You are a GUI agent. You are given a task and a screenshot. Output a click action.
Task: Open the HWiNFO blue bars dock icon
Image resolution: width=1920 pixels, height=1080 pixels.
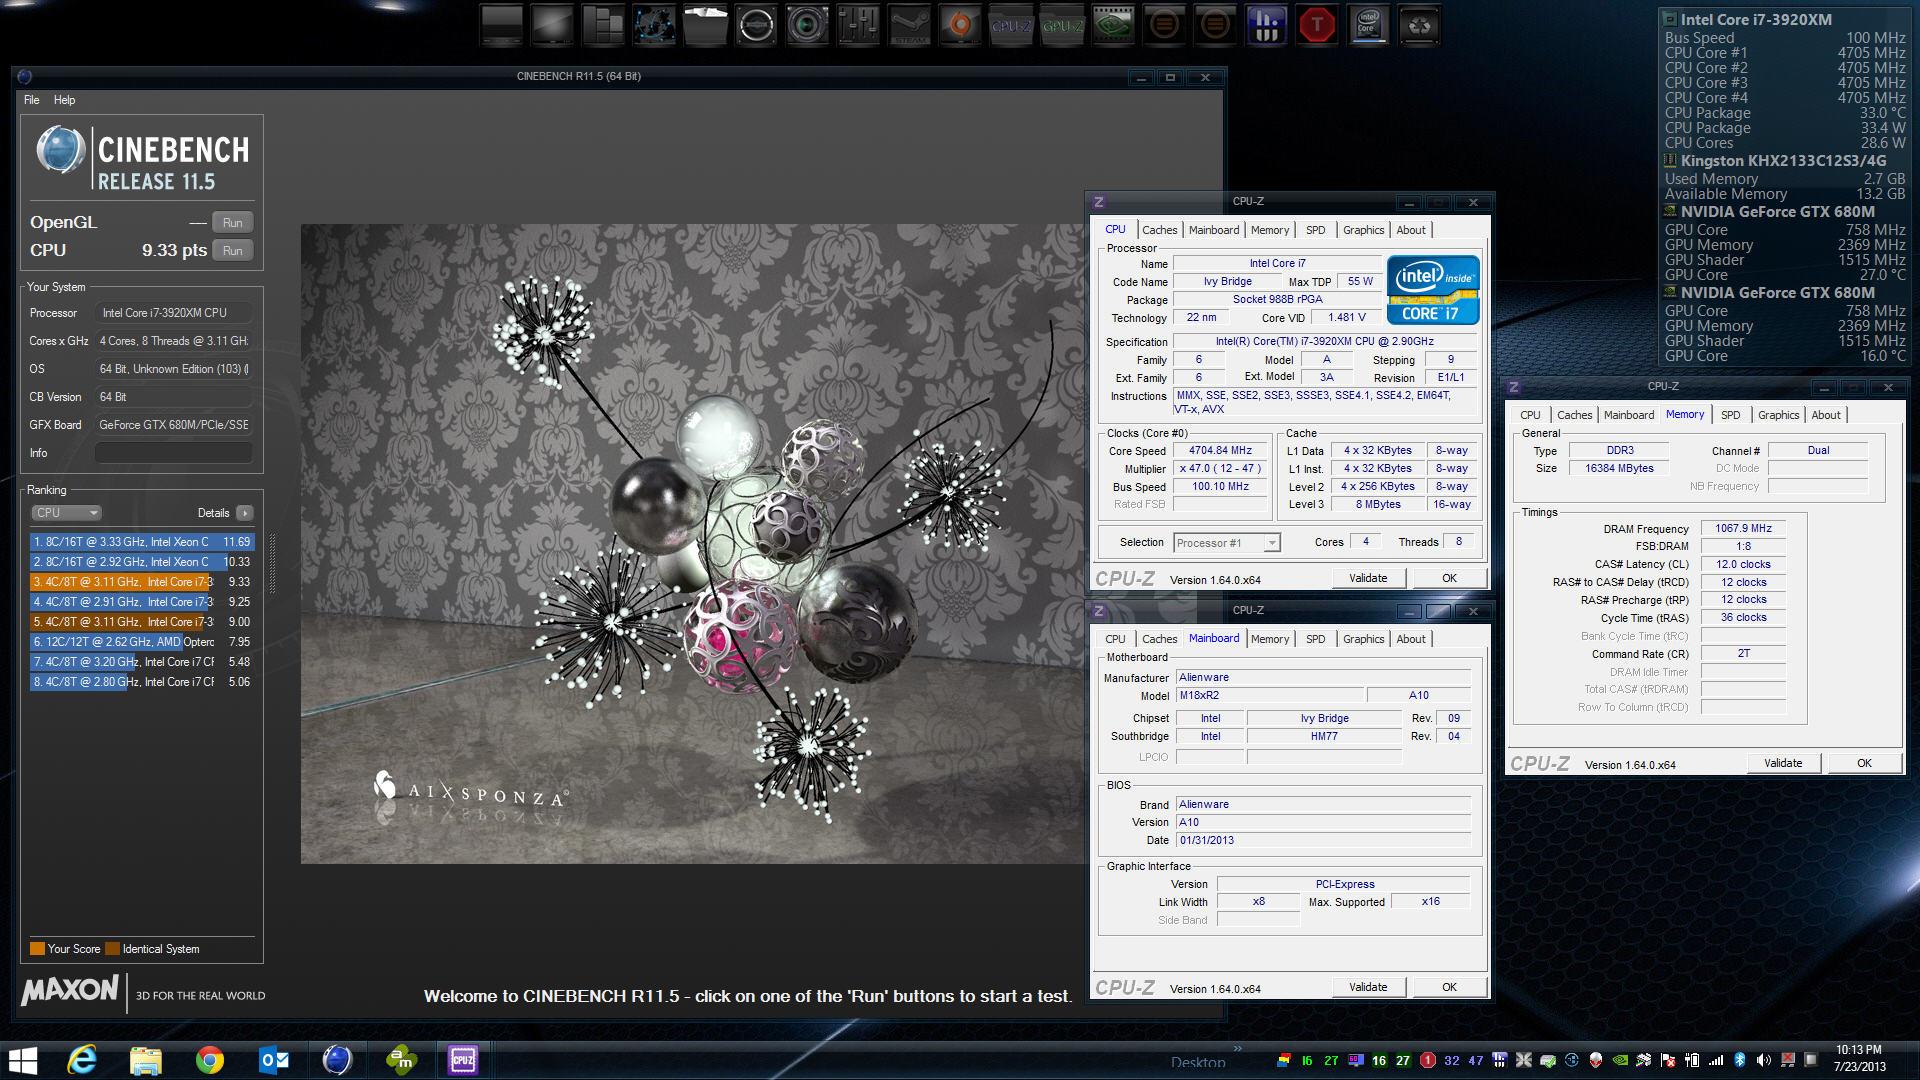(x=1265, y=26)
